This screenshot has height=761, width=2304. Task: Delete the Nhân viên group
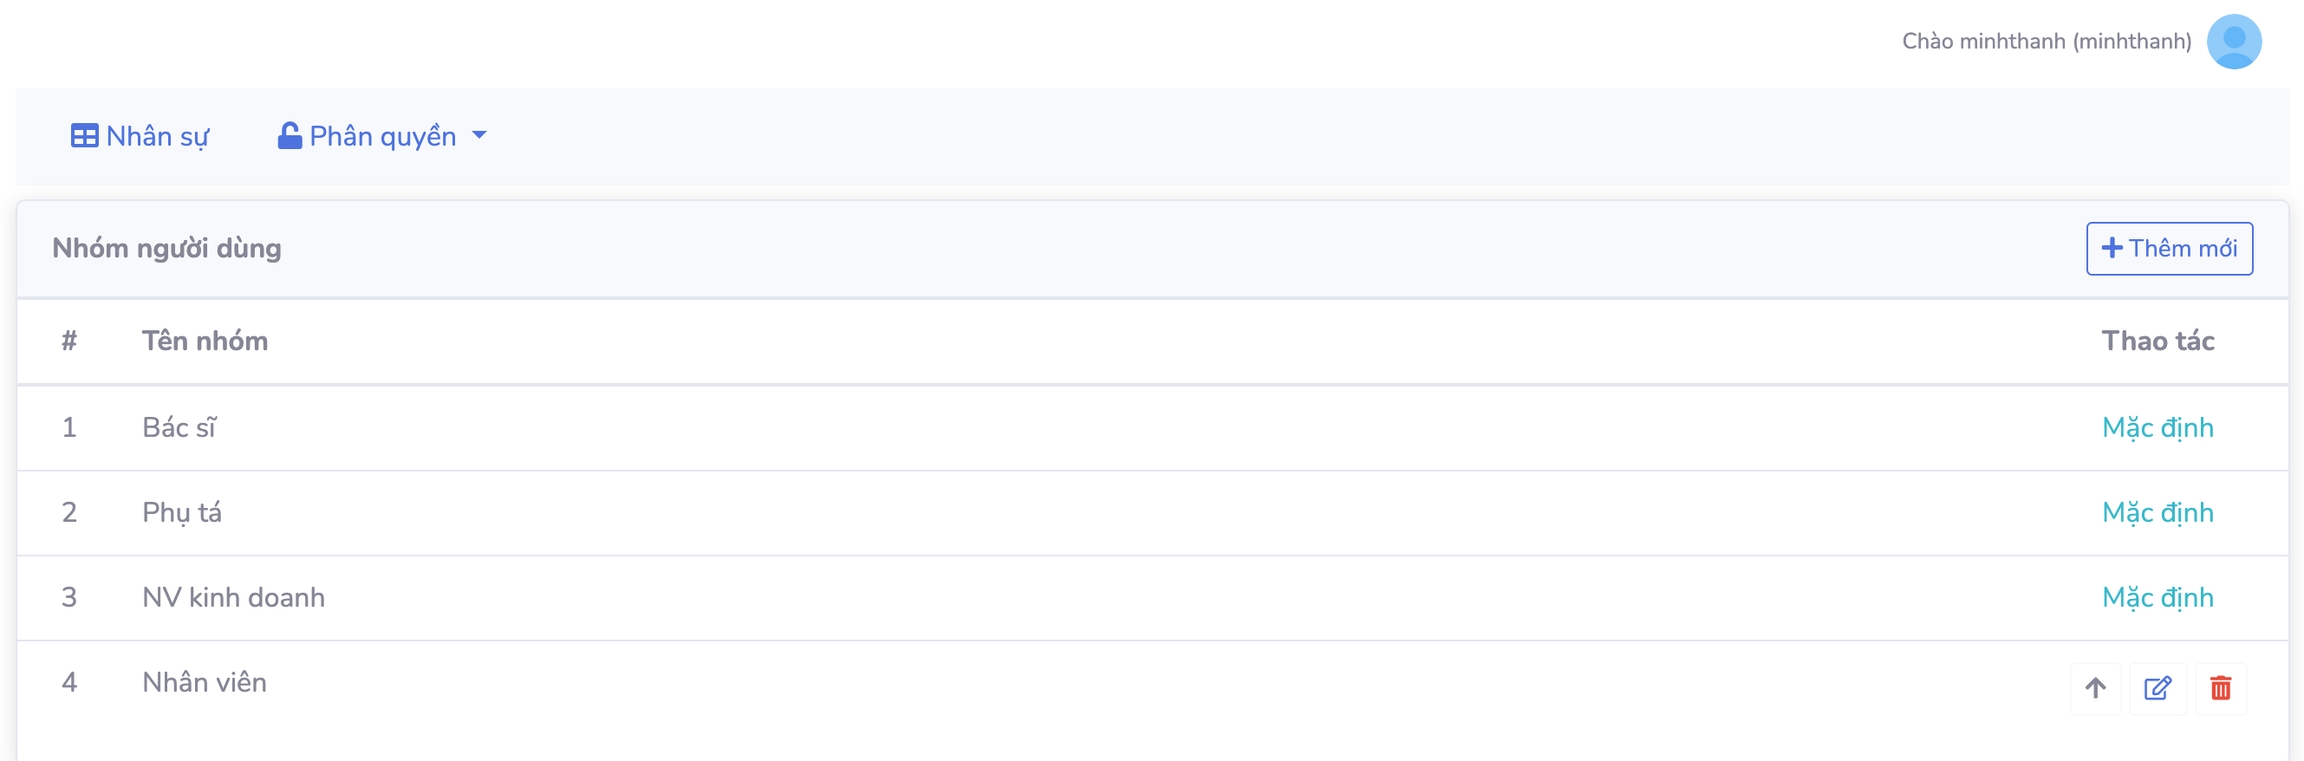2221,688
